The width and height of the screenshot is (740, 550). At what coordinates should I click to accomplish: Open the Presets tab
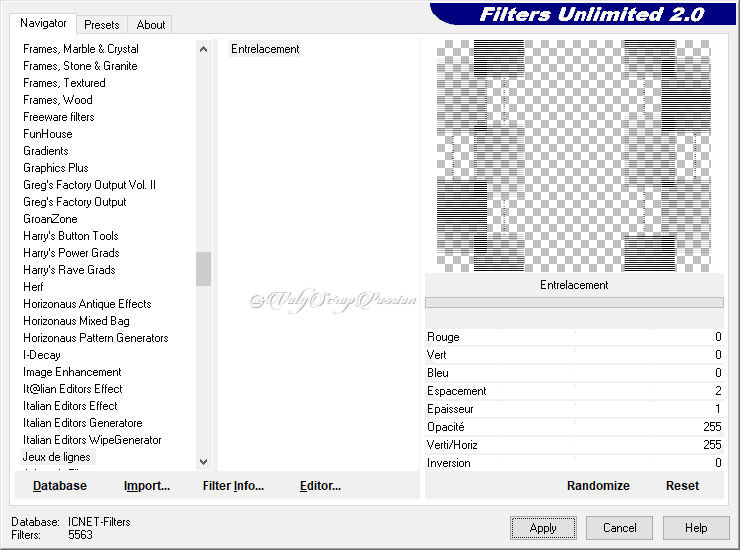(x=101, y=25)
